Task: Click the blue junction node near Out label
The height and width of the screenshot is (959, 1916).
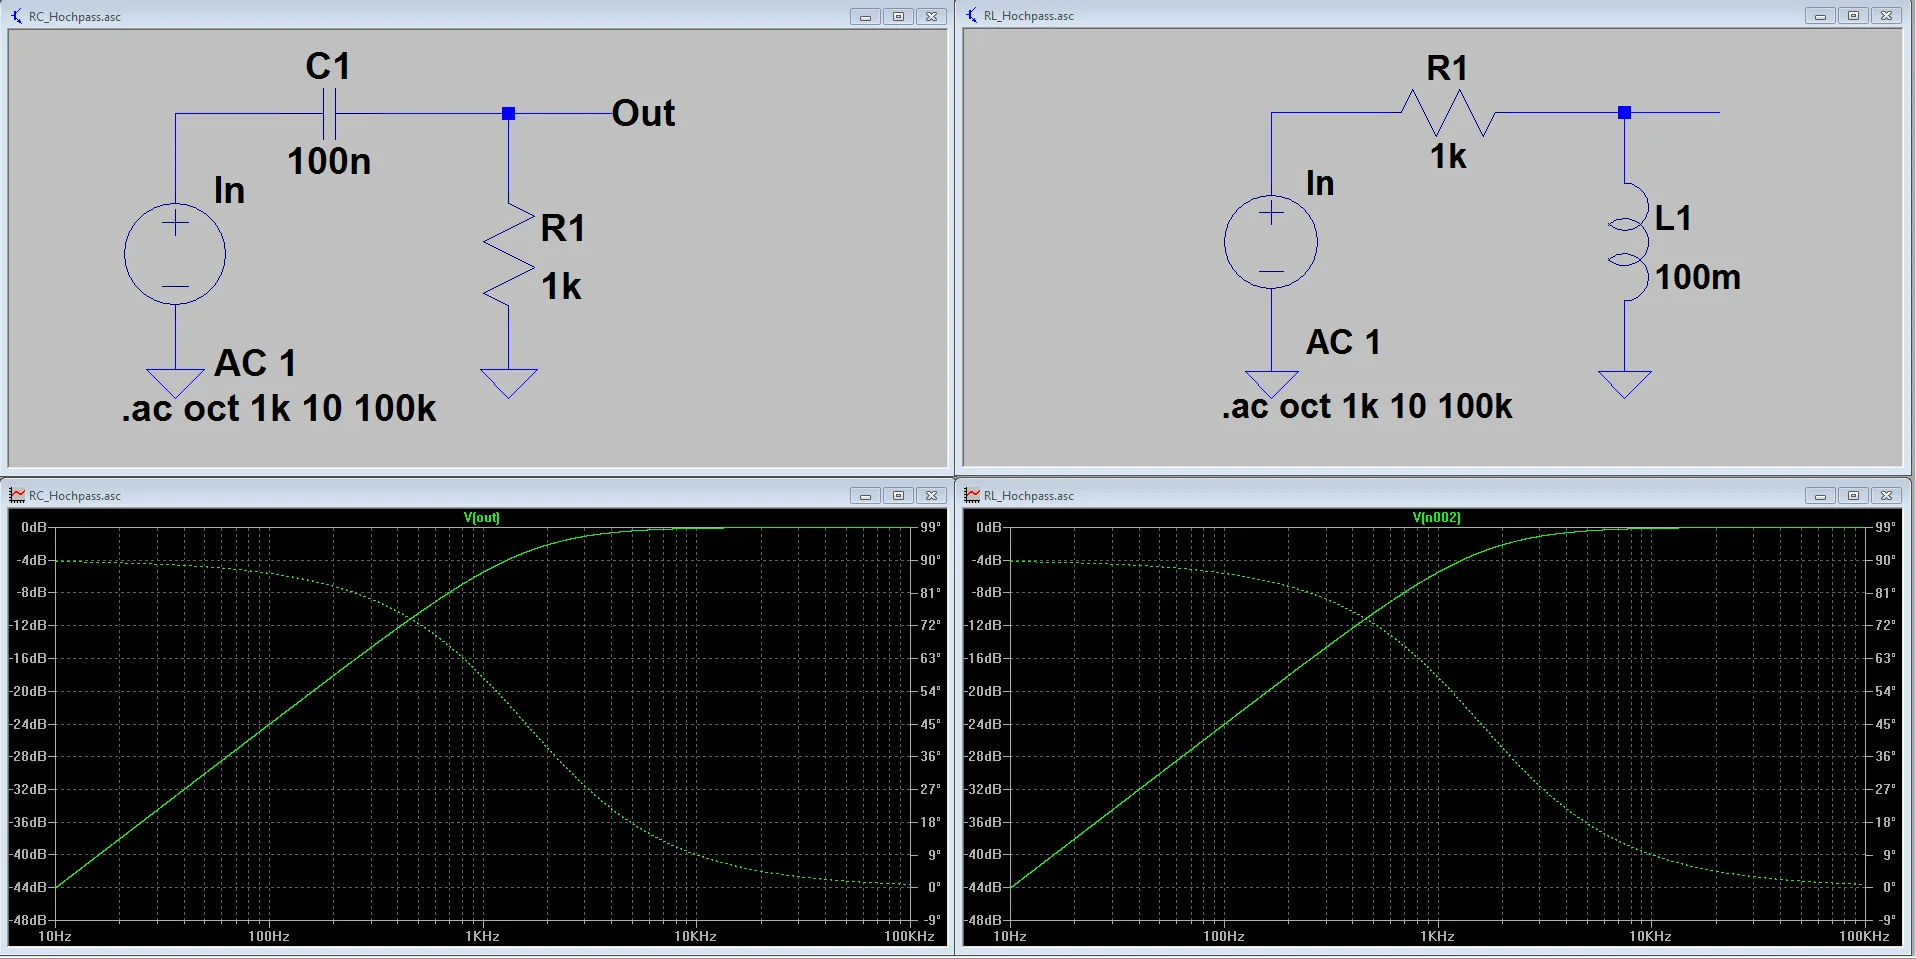Action: pyautogui.click(x=508, y=114)
